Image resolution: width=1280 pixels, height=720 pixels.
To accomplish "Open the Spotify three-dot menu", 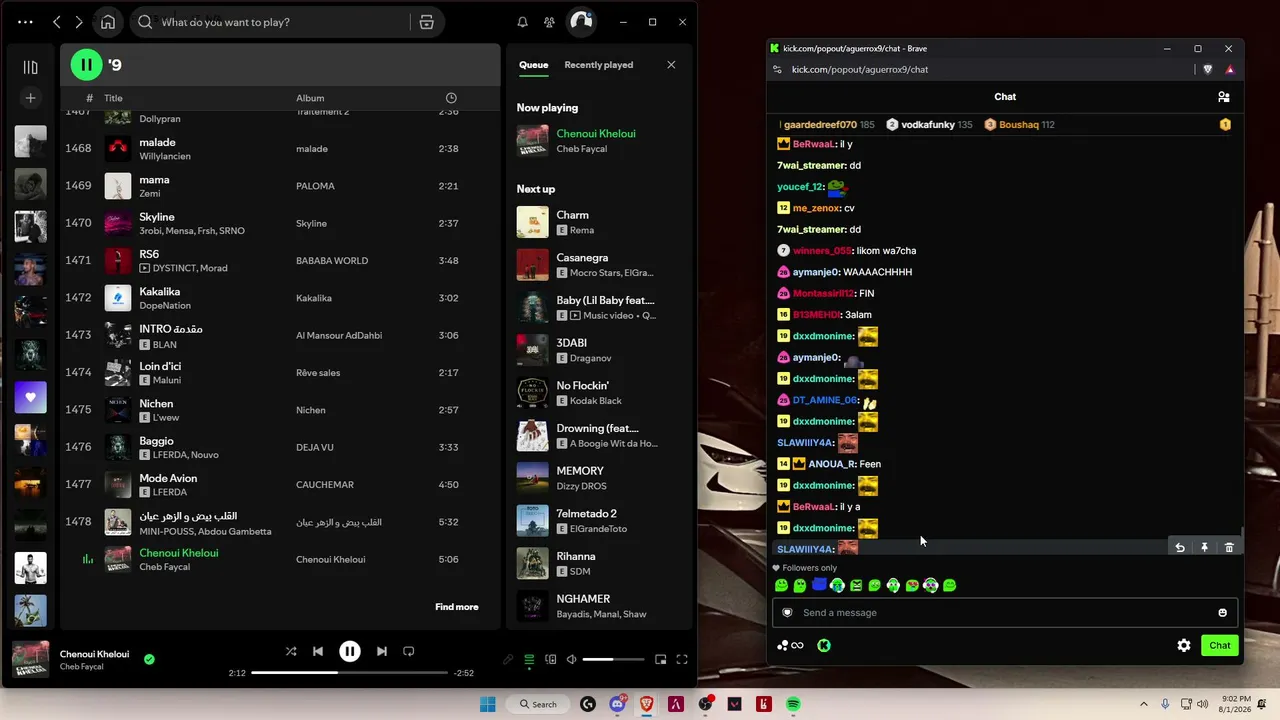I will (25, 22).
